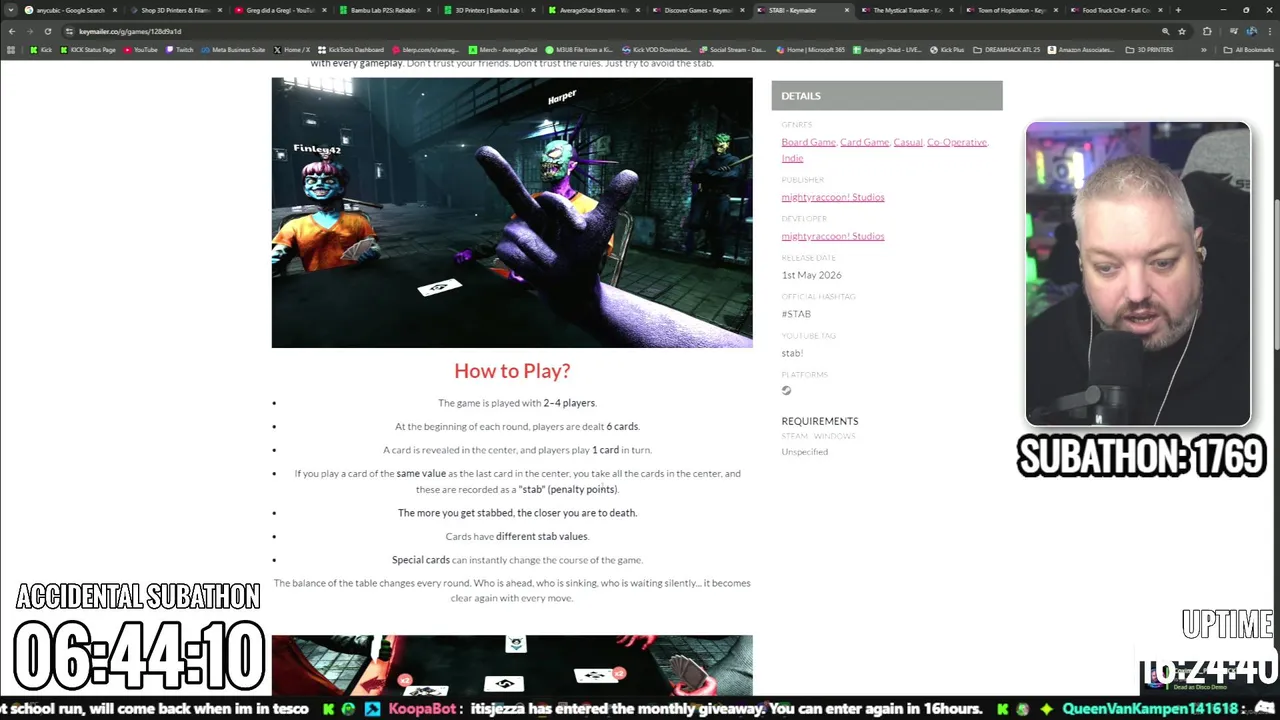Click the Board Game genre link
Viewport: 1280px width, 720px height.
click(x=808, y=142)
